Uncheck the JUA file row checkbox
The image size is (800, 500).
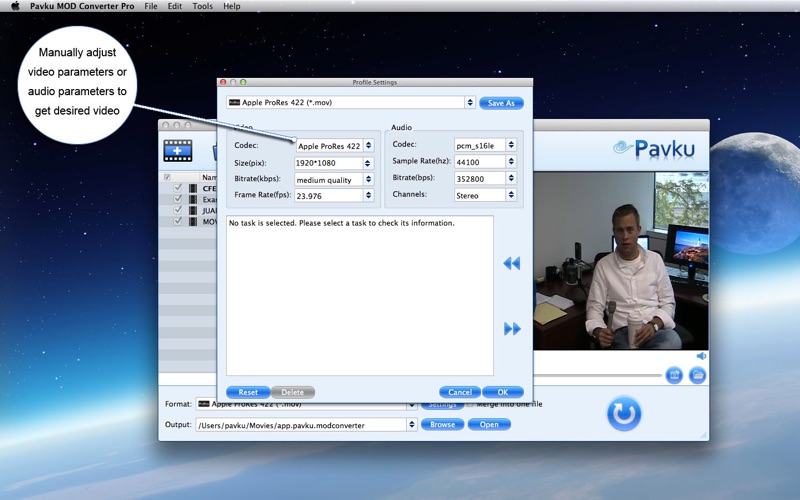click(x=178, y=210)
